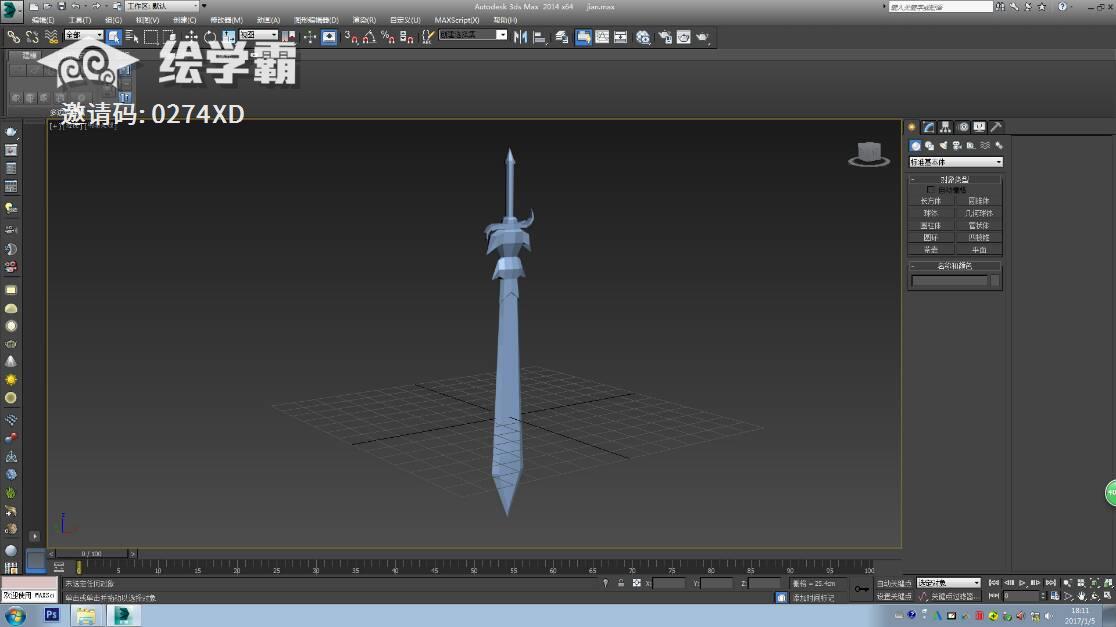Click the object color swatch beside the name field
This screenshot has height=627, width=1116.
[x=995, y=281]
